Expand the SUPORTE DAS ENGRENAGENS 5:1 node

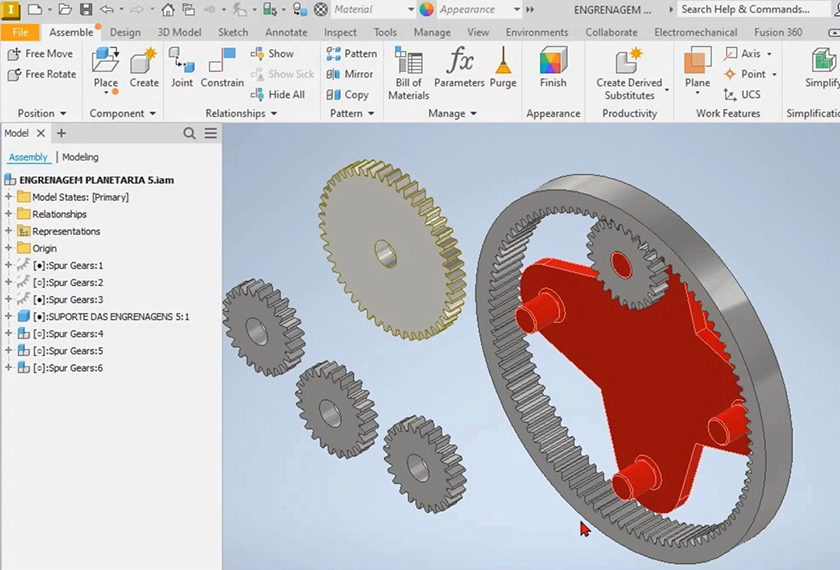pos(9,317)
